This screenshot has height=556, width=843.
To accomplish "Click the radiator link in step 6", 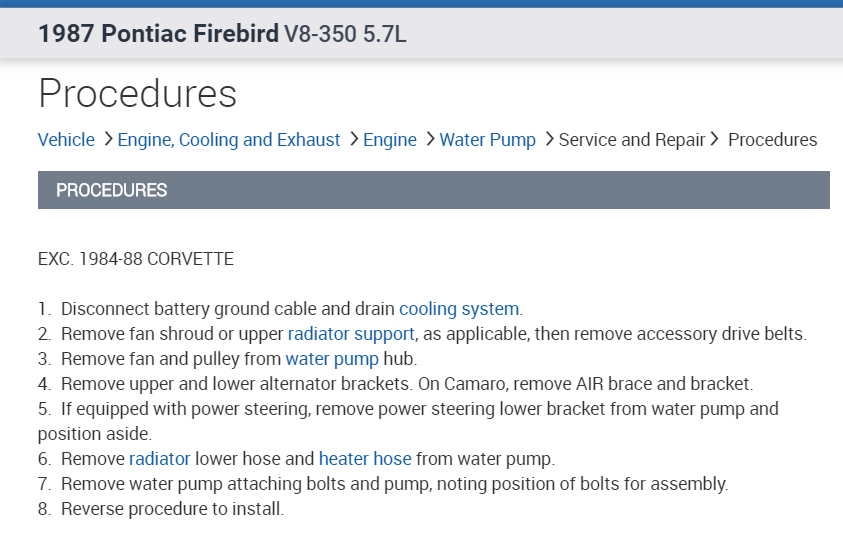I will tap(159, 459).
